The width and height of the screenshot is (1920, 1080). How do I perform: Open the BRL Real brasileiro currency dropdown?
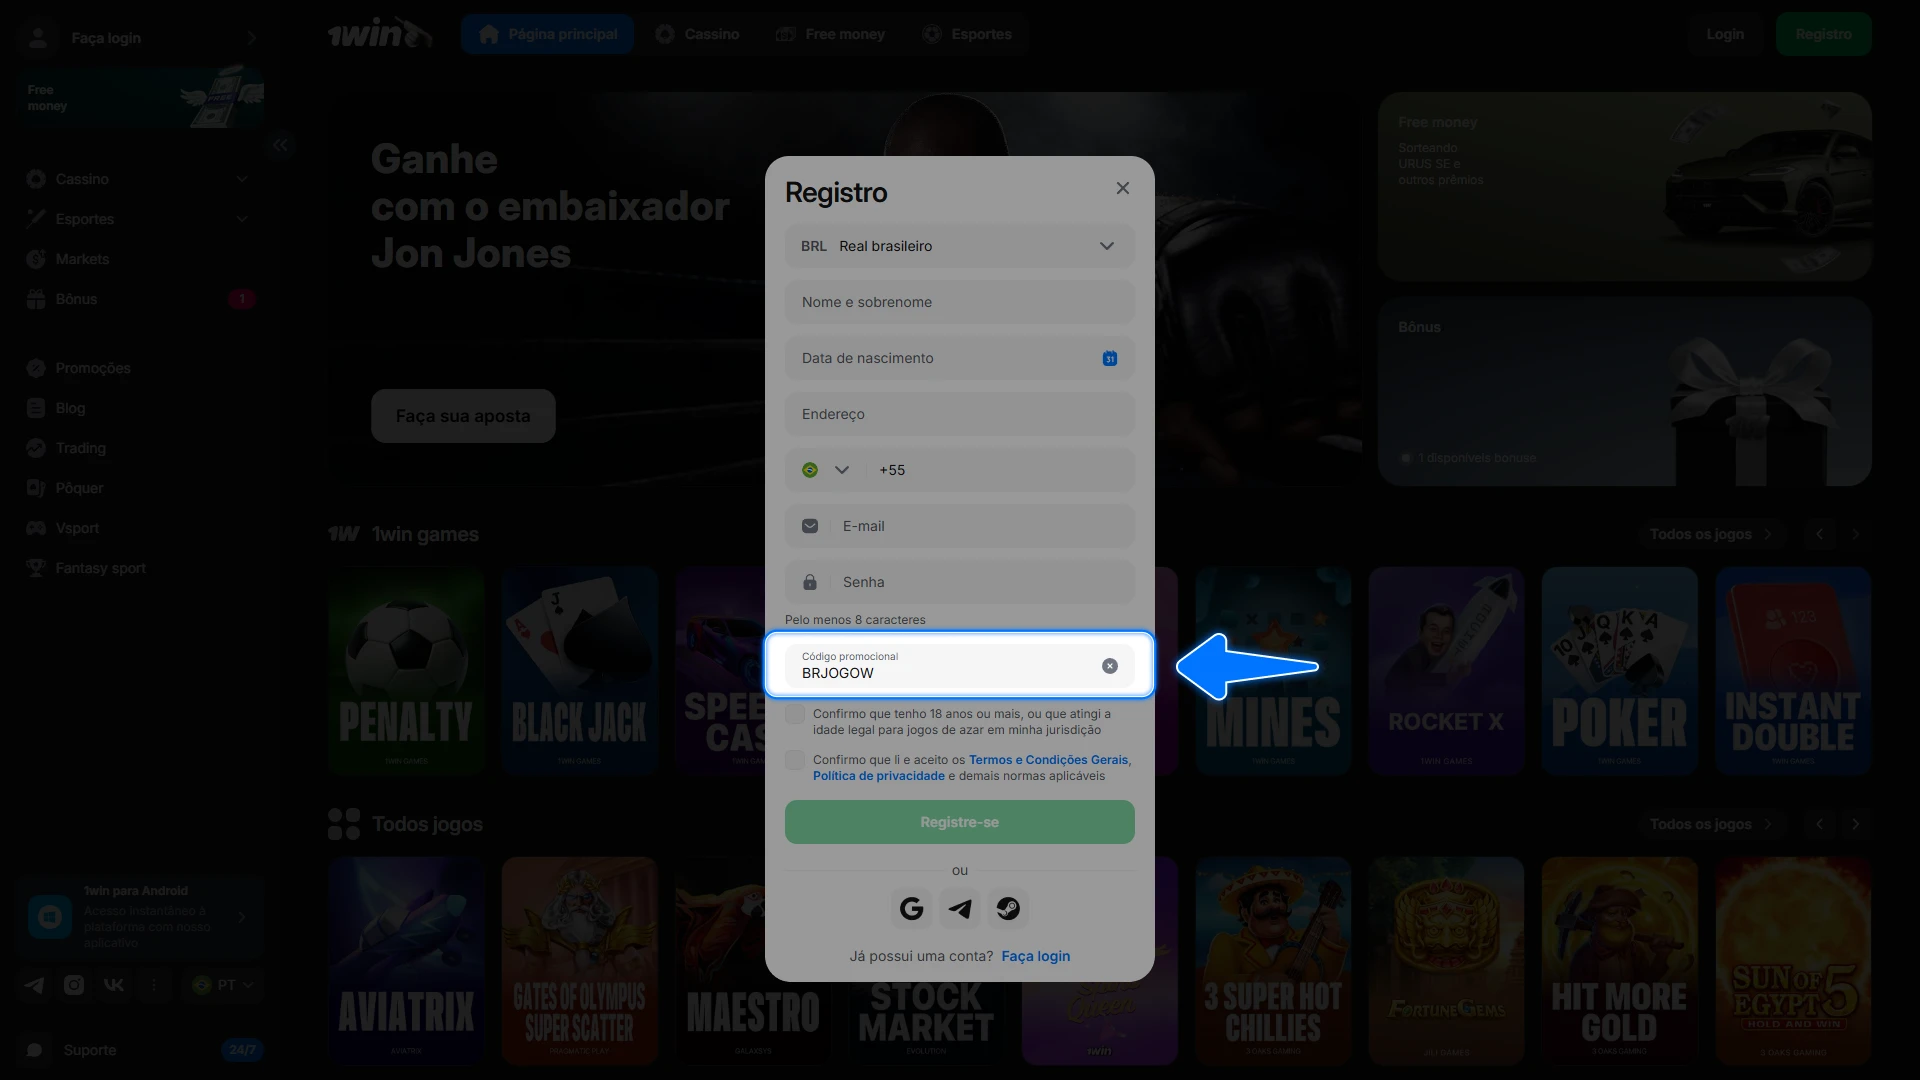(x=960, y=246)
